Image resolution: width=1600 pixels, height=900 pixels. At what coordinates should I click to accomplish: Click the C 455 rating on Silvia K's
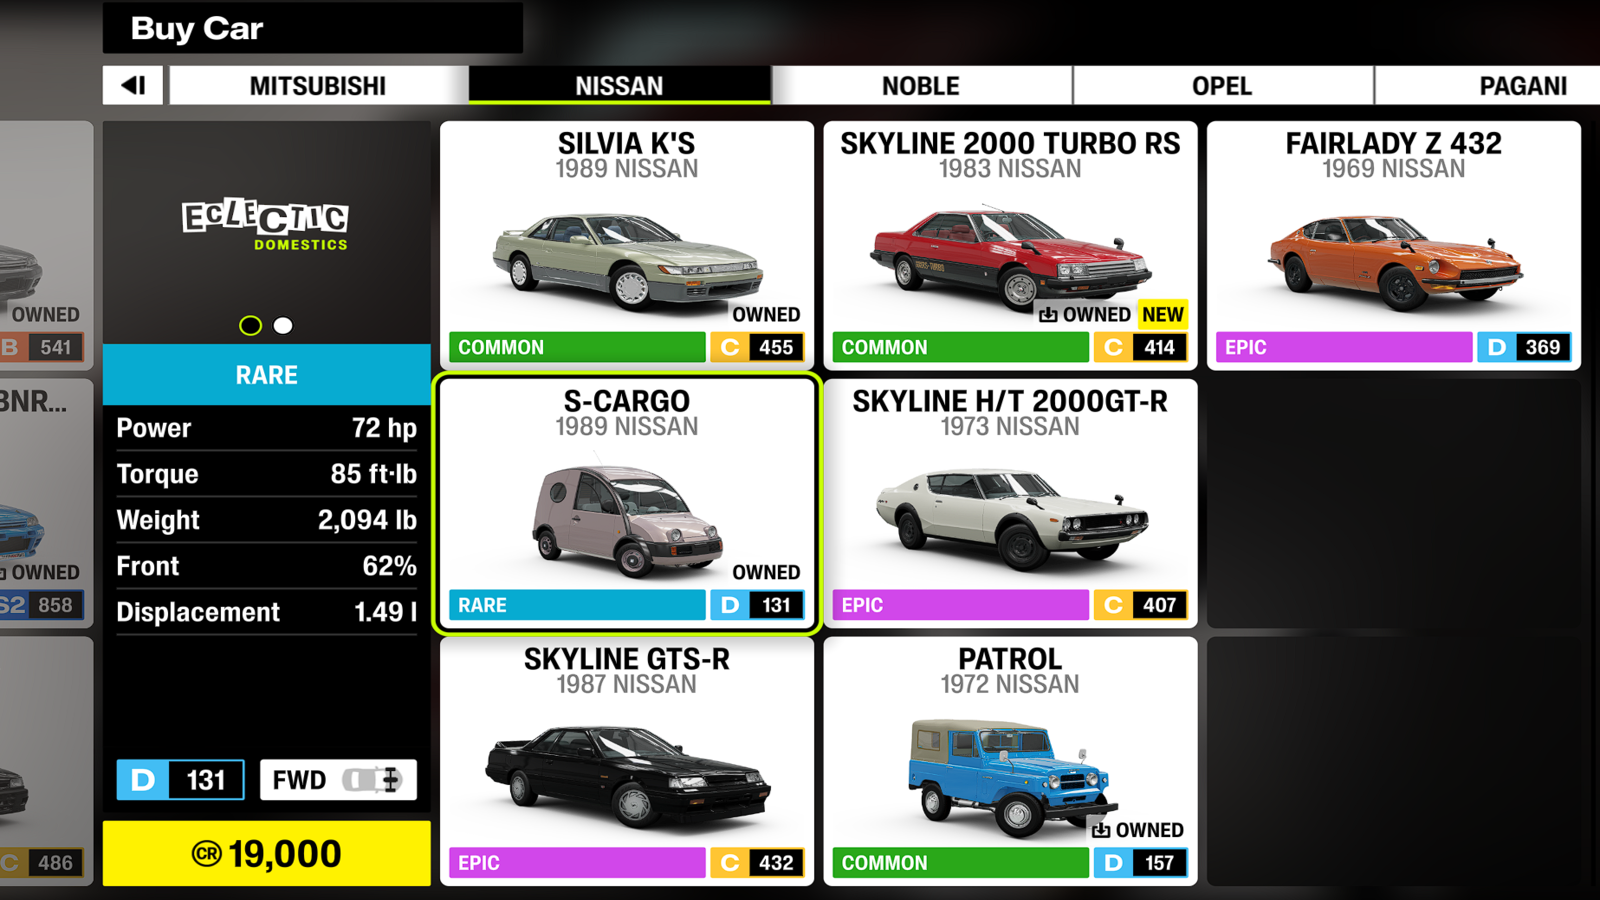757,347
